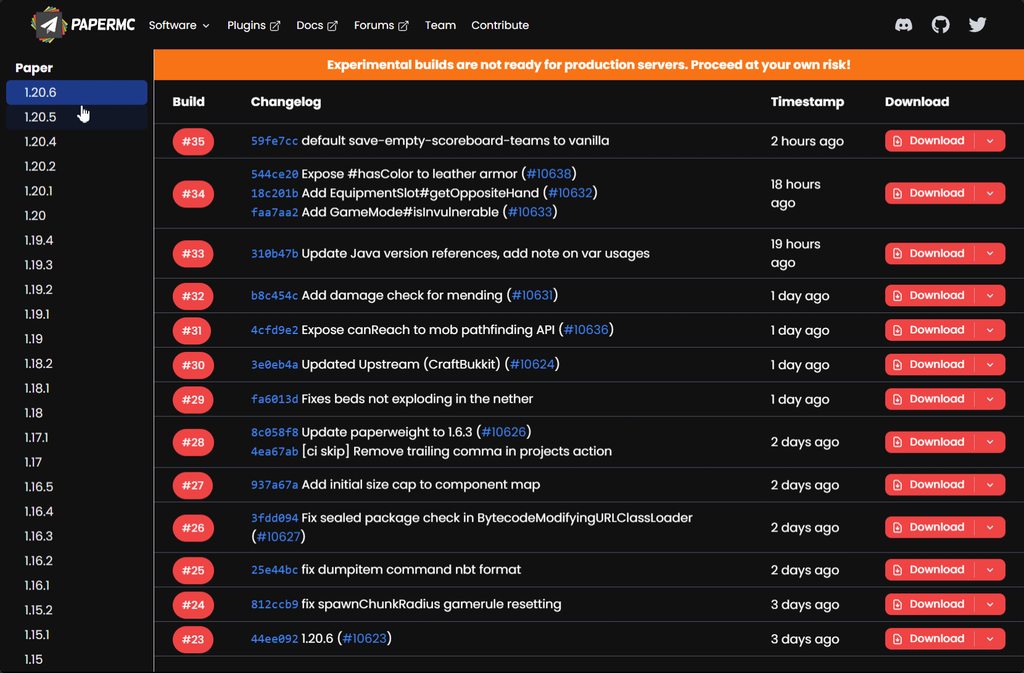
Task: Open commit link 59fe7cc
Action: 274,141
